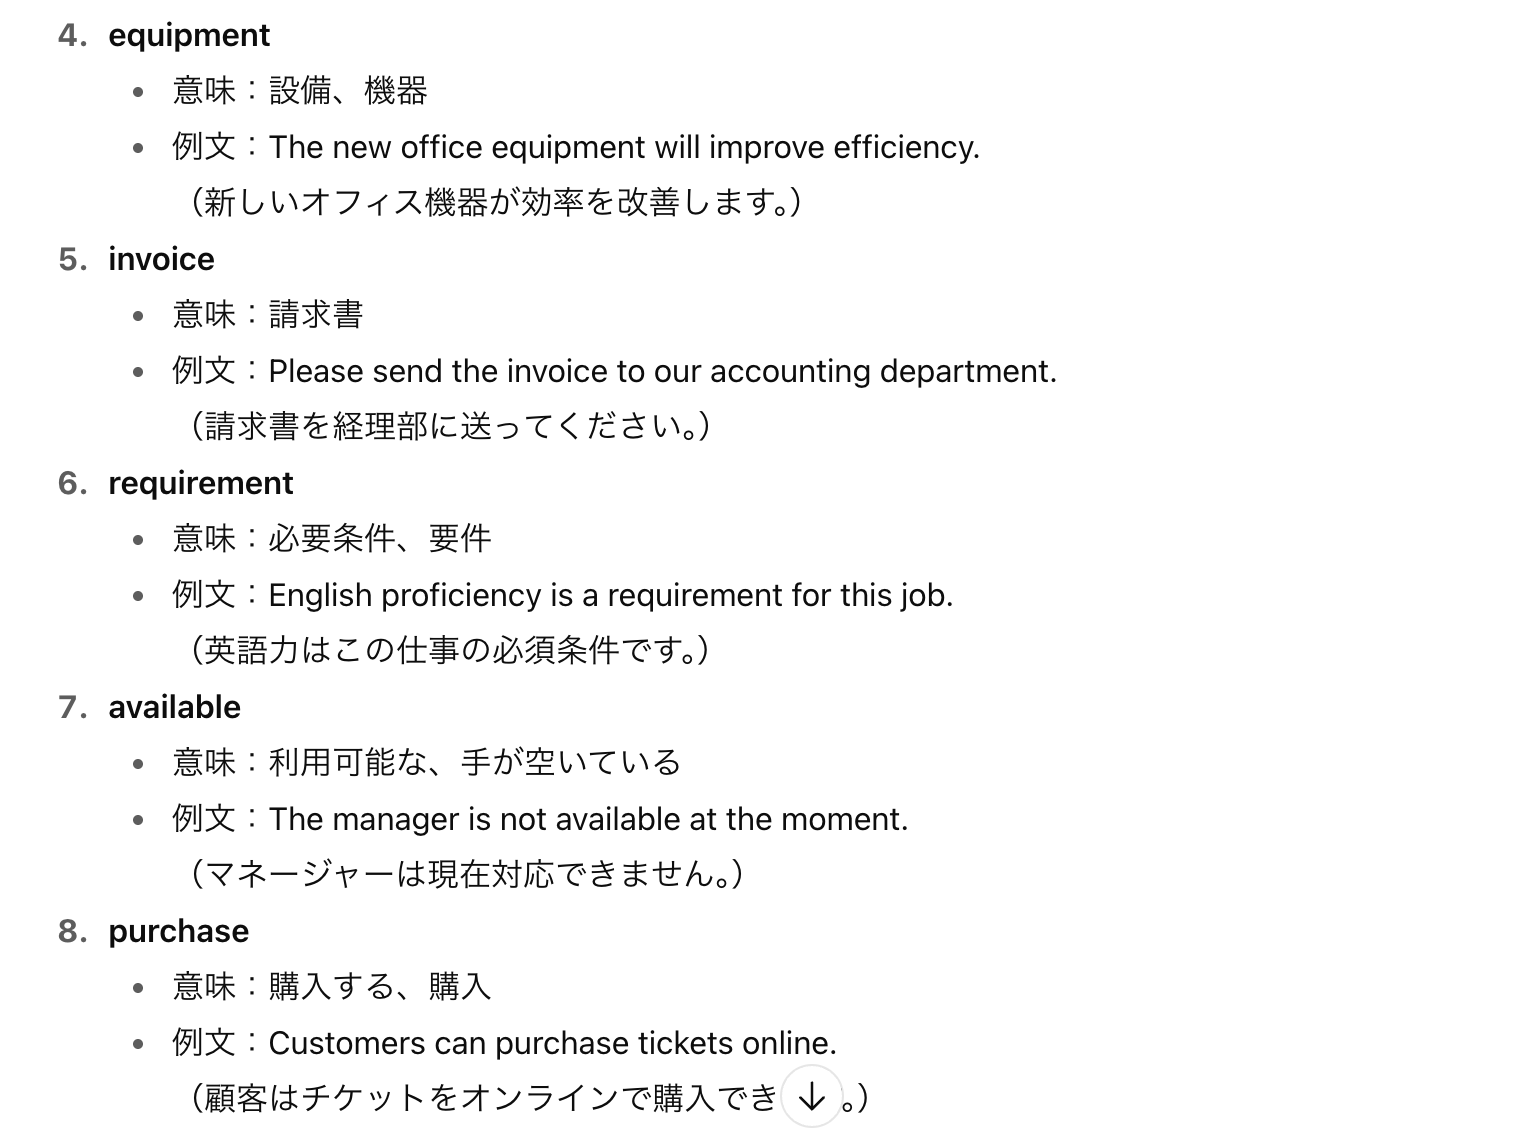Viewport: 1536px width, 1140px height.
Task: Click the translation 英語力はこの仕事の必須条件です
Action: 450,651
